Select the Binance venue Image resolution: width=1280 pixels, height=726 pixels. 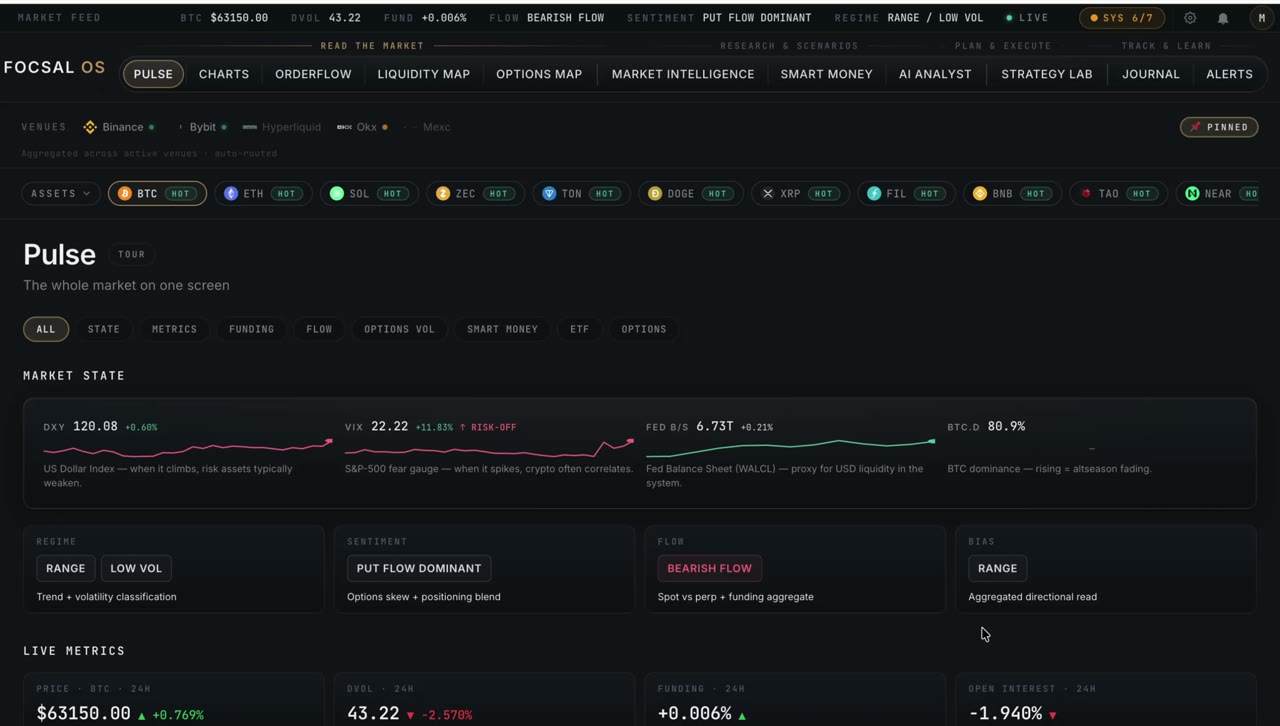[119, 127]
